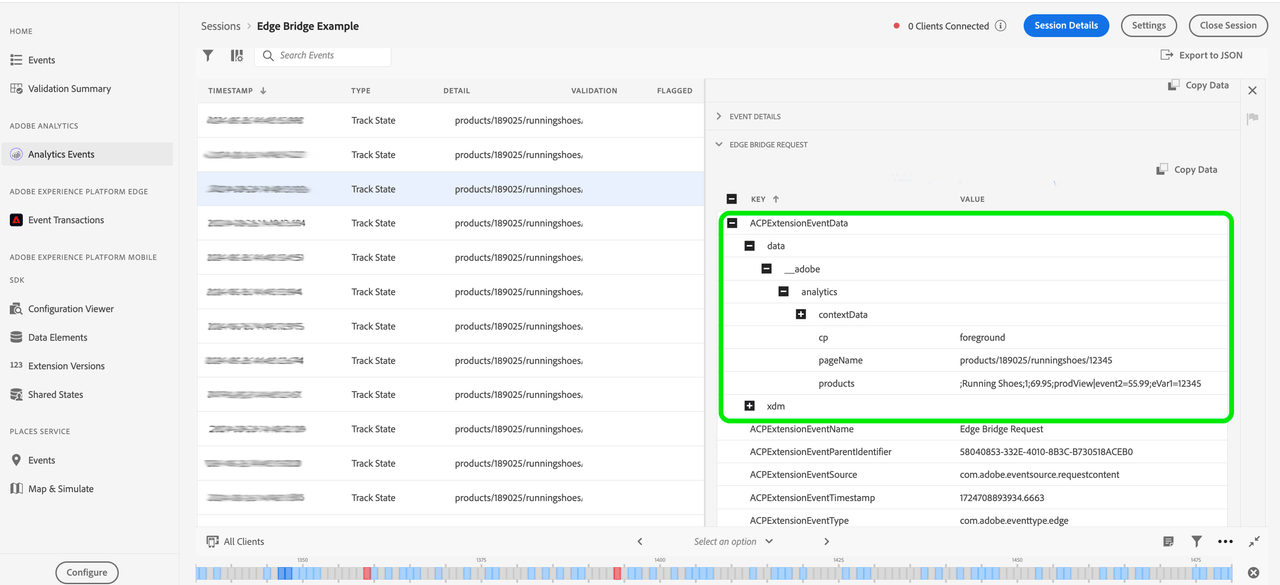Collapse the ACPExtensionEventData node
This screenshot has width=1280, height=585.
(x=732, y=224)
